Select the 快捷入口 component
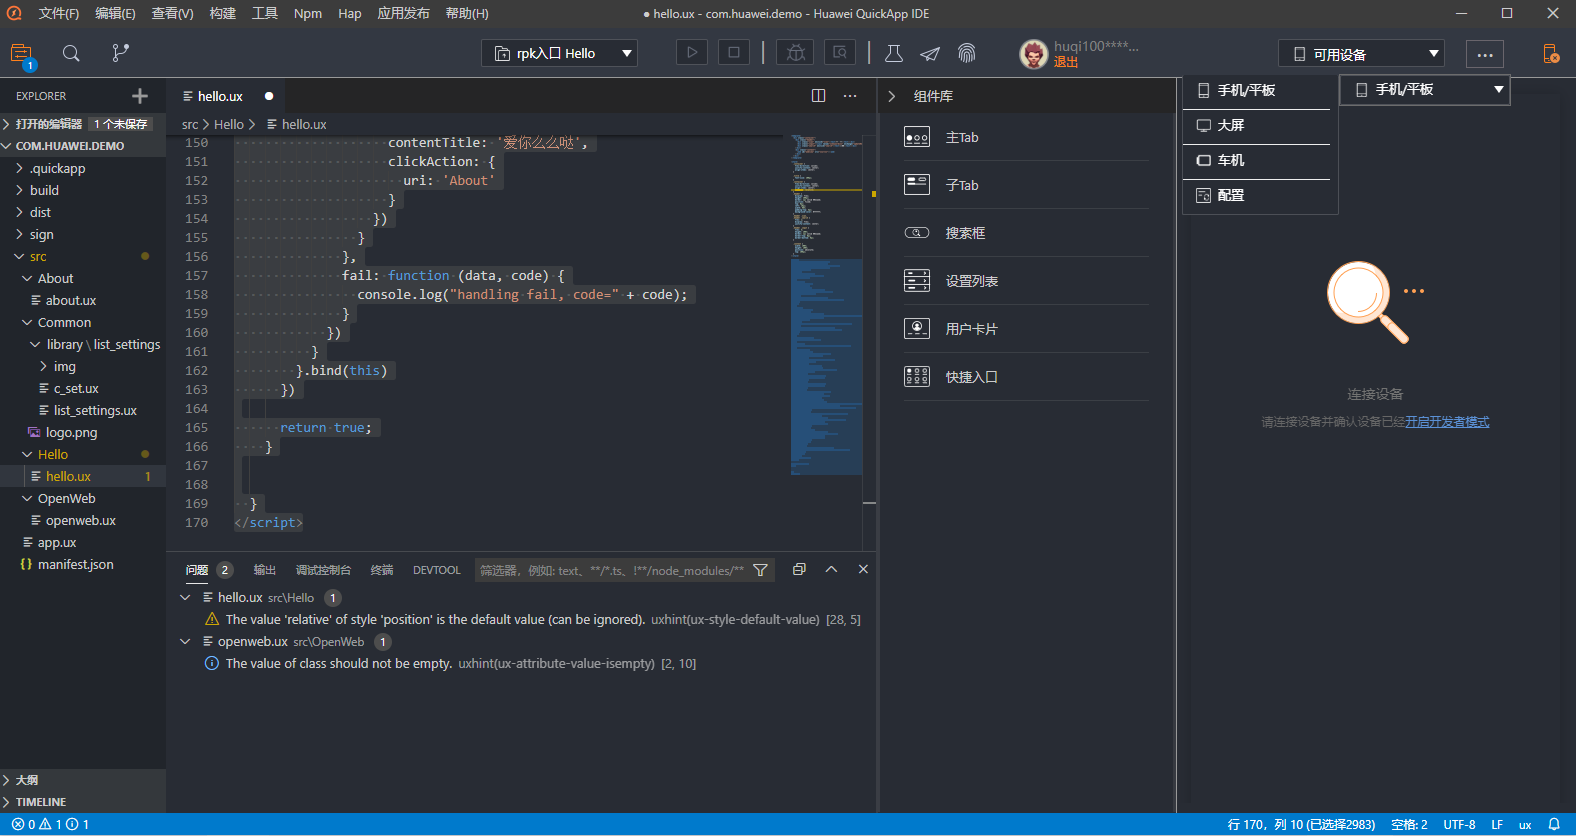Image resolution: width=1576 pixels, height=836 pixels. pyautogui.click(x=1026, y=377)
